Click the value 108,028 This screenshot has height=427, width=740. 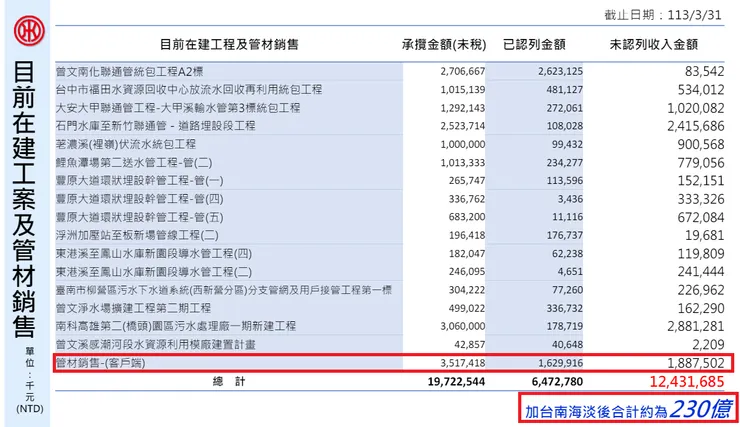coord(564,126)
